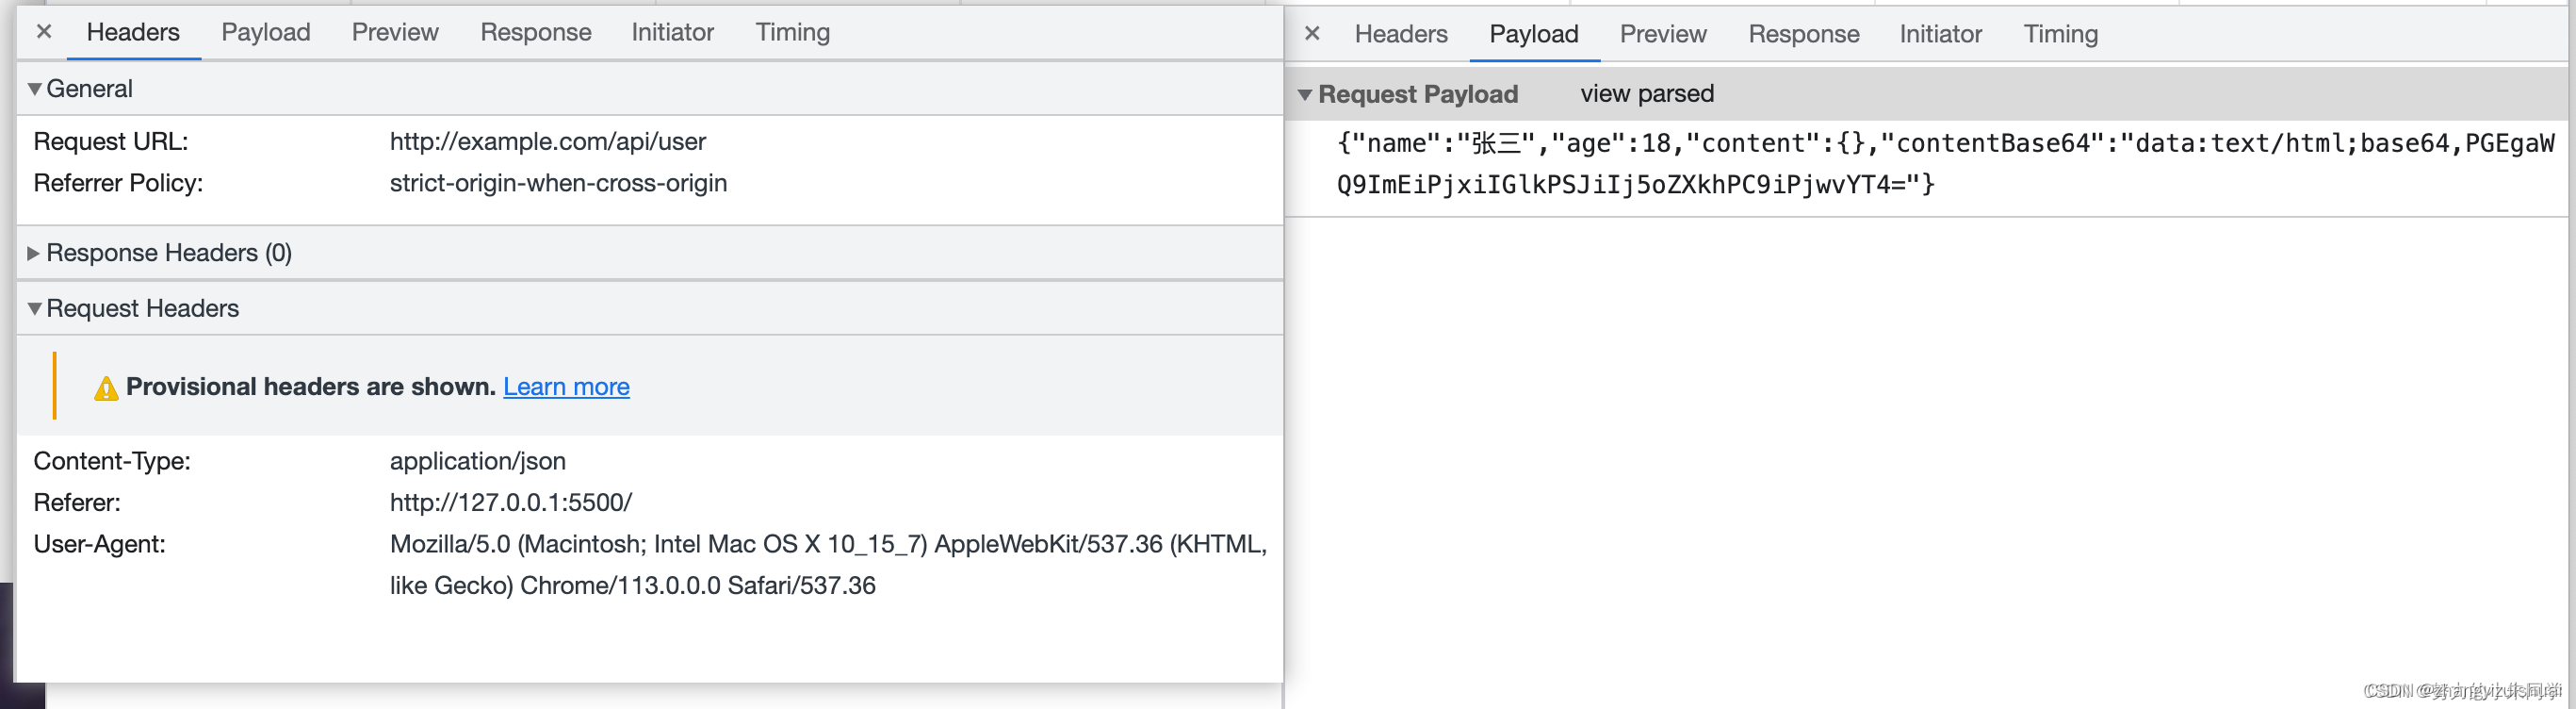The height and width of the screenshot is (709, 2576).
Task: Select the Headers tab in left panel
Action: (133, 32)
